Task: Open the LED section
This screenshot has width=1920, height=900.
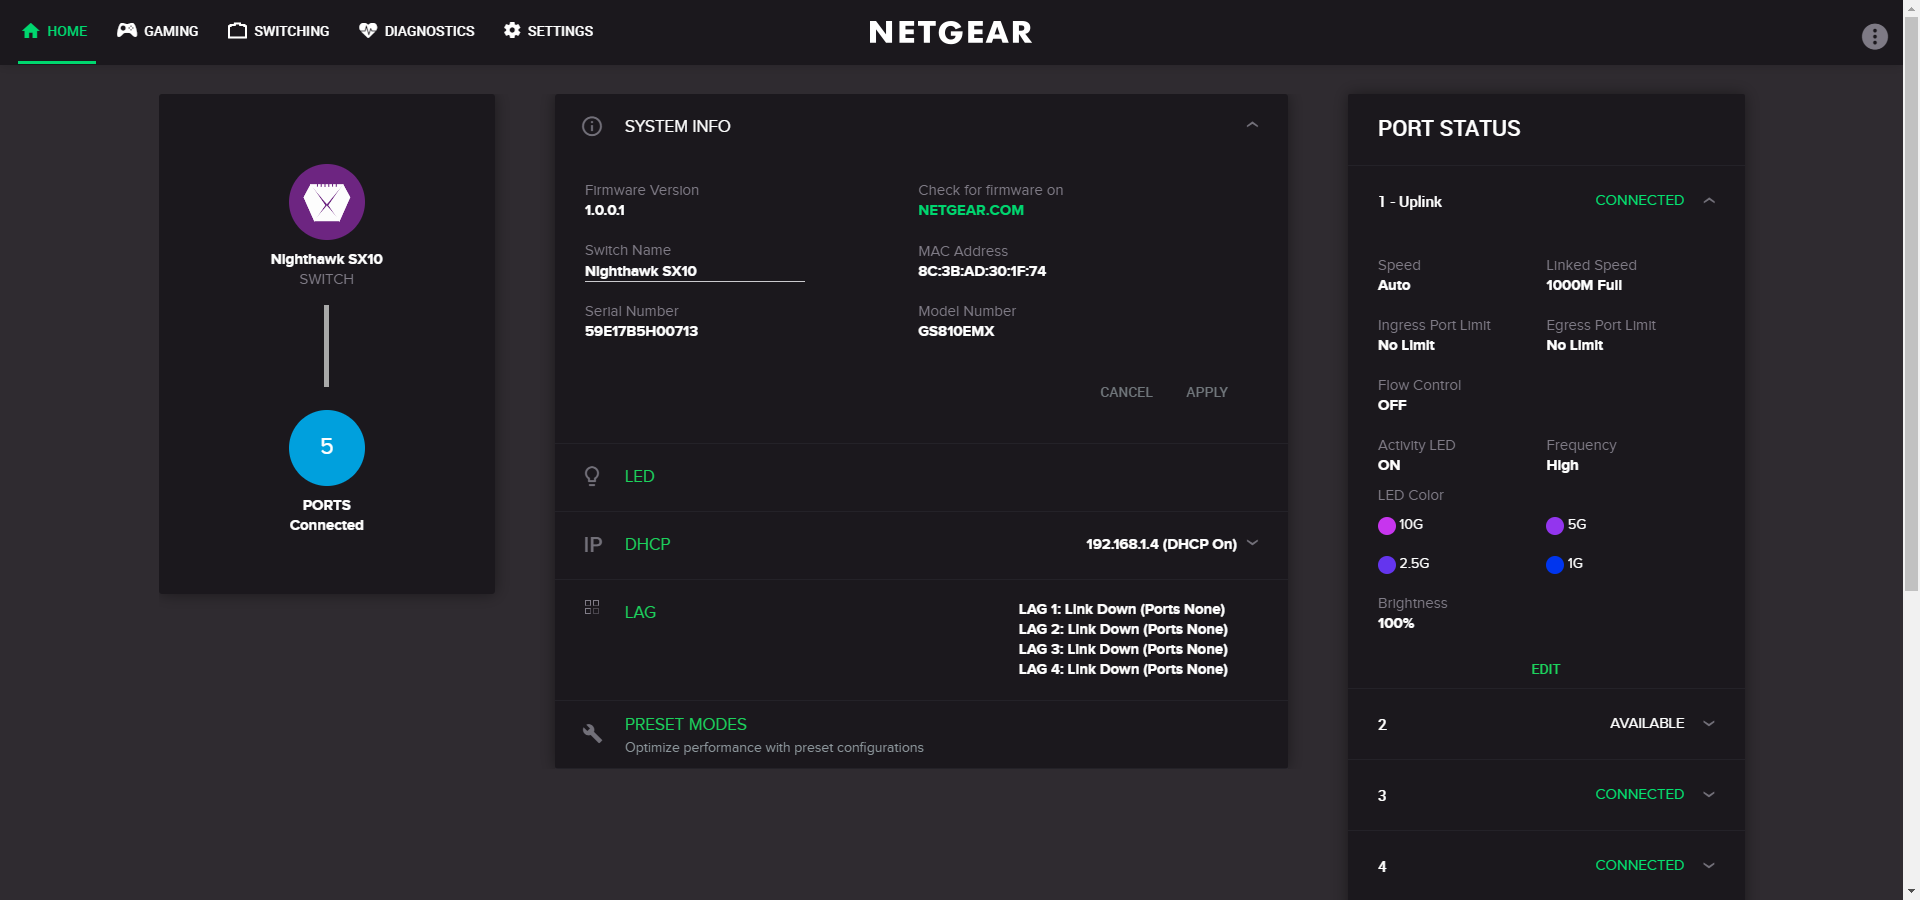Action: [x=639, y=476]
